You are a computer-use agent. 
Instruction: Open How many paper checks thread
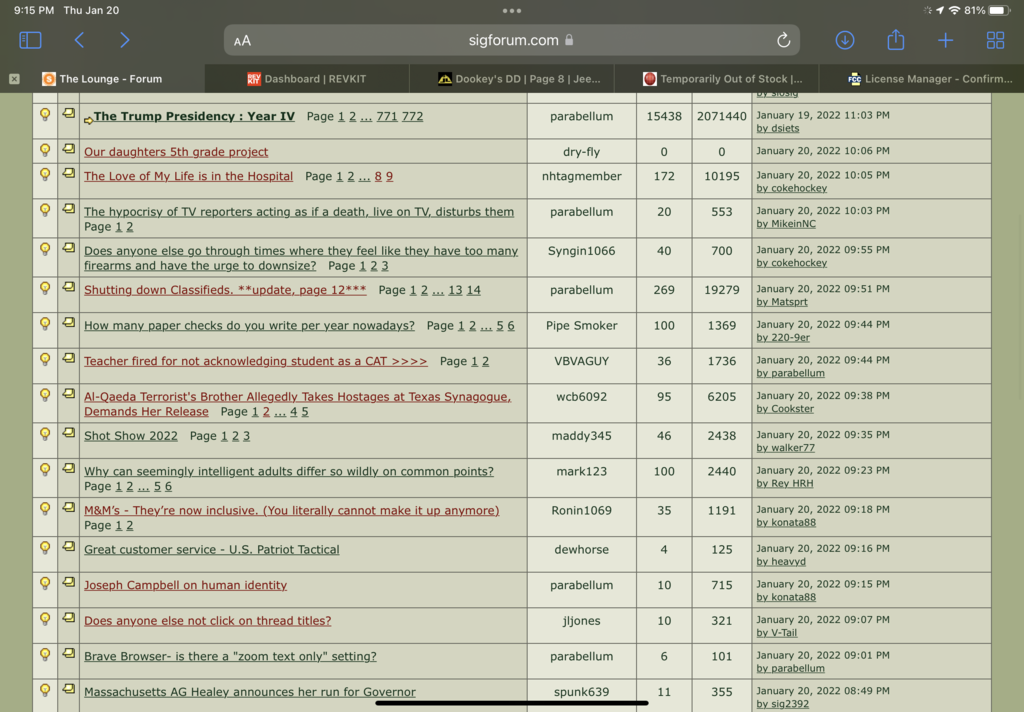point(249,325)
